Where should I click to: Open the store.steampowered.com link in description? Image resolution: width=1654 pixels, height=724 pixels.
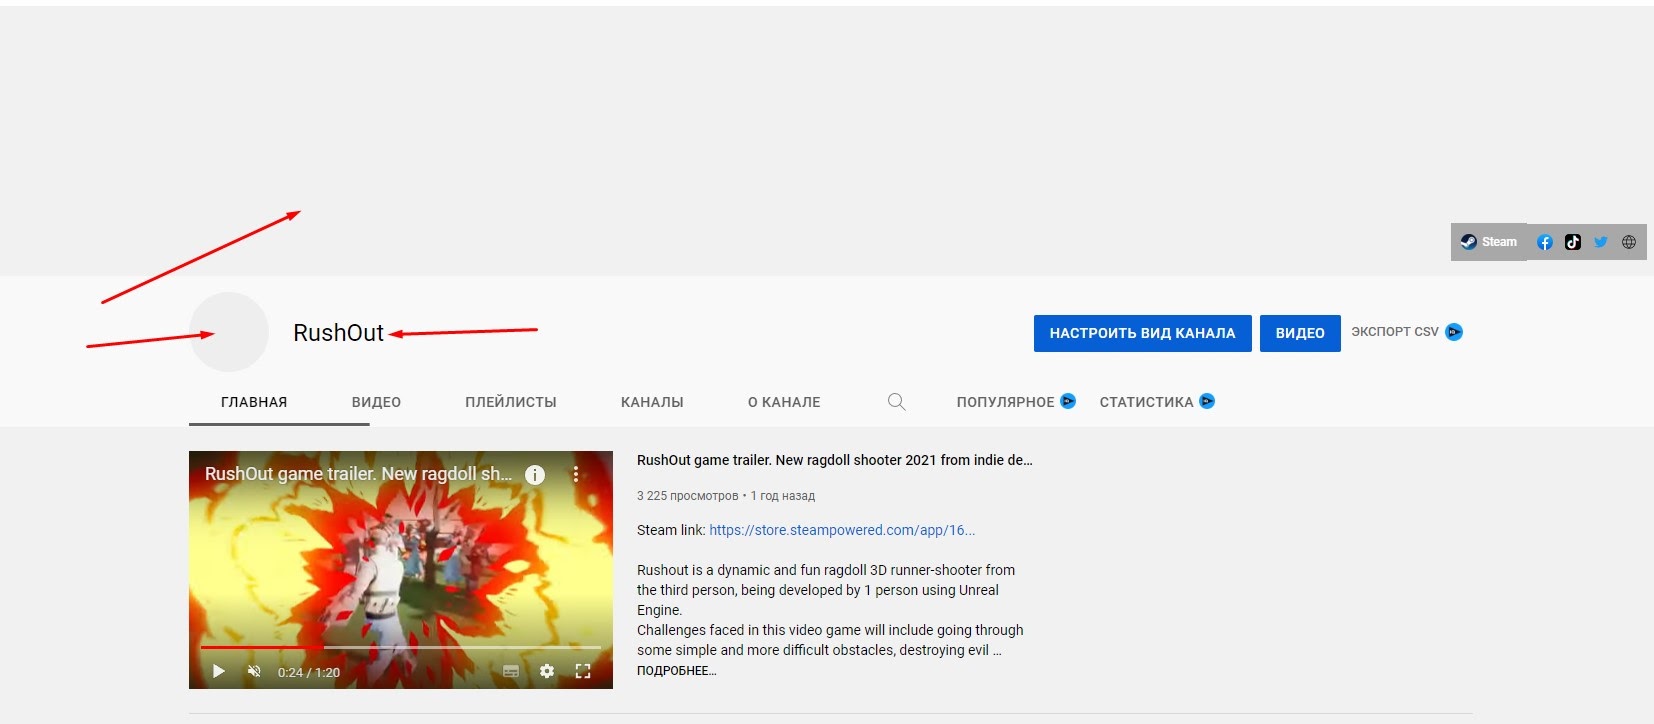click(x=842, y=530)
